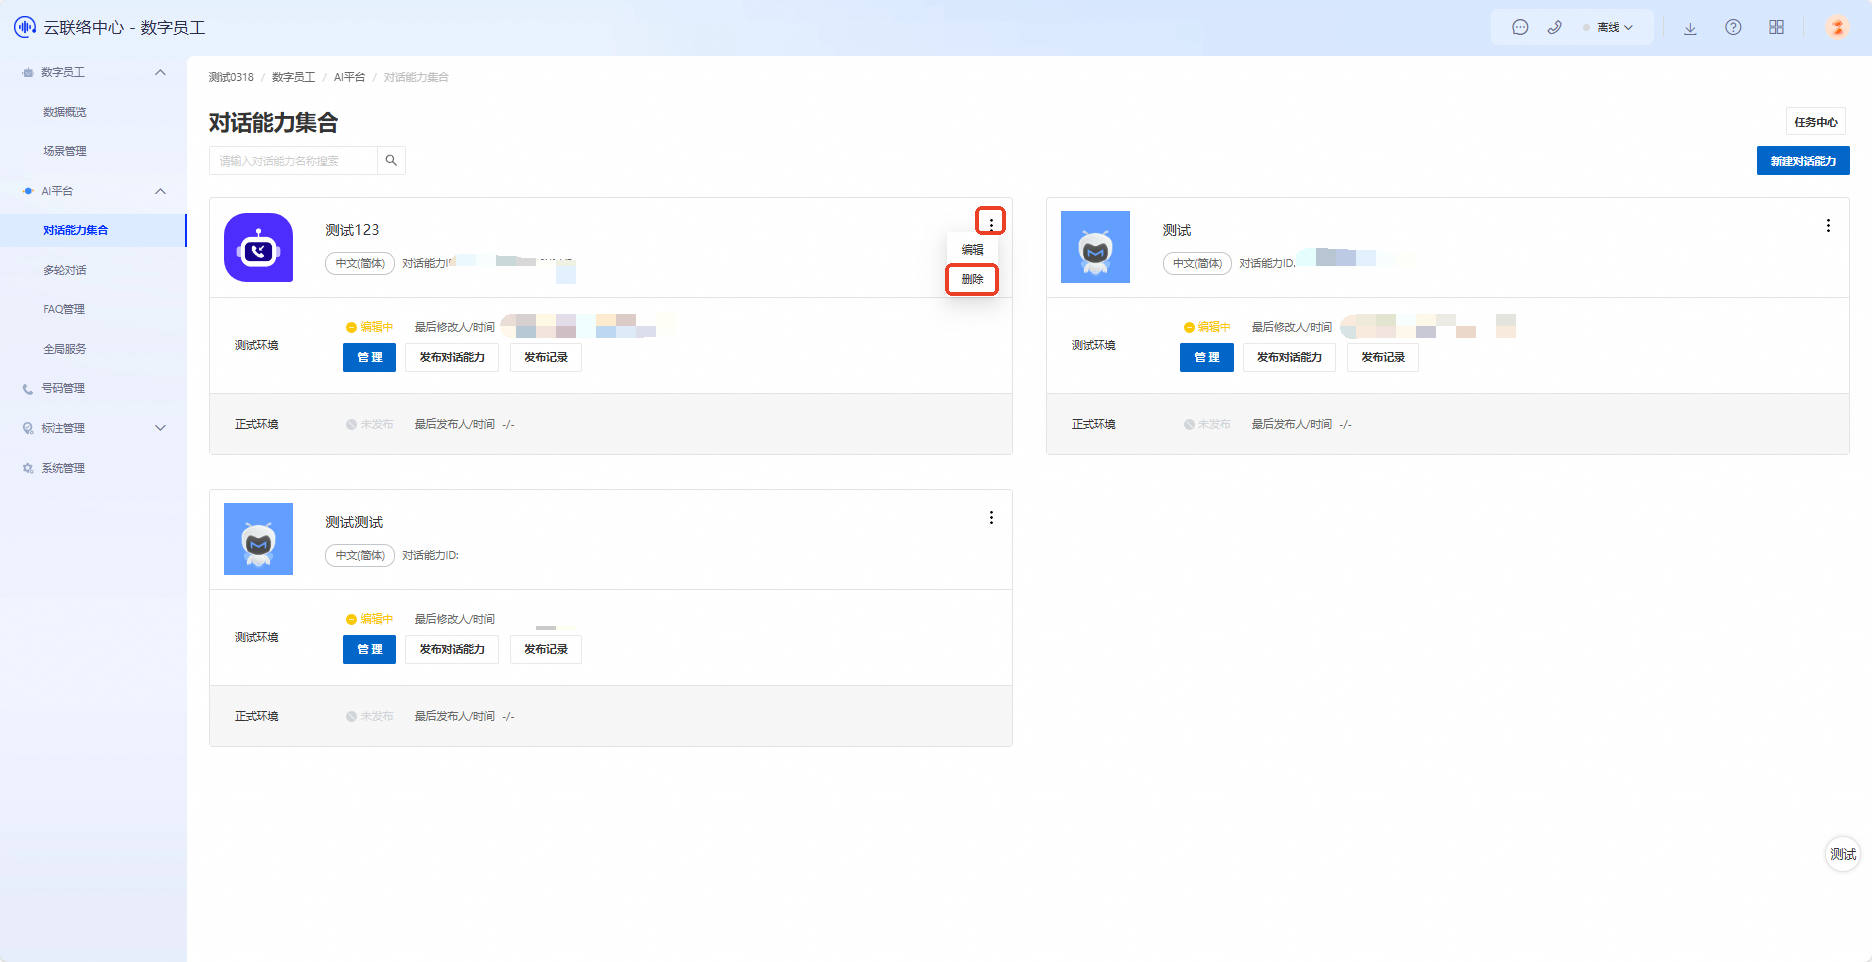Select 对话能力集合 in sidebar

76,230
